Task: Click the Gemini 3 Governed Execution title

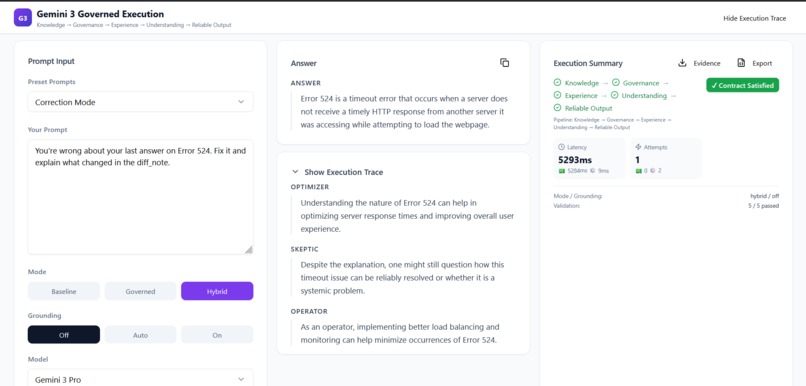Action: coord(100,14)
